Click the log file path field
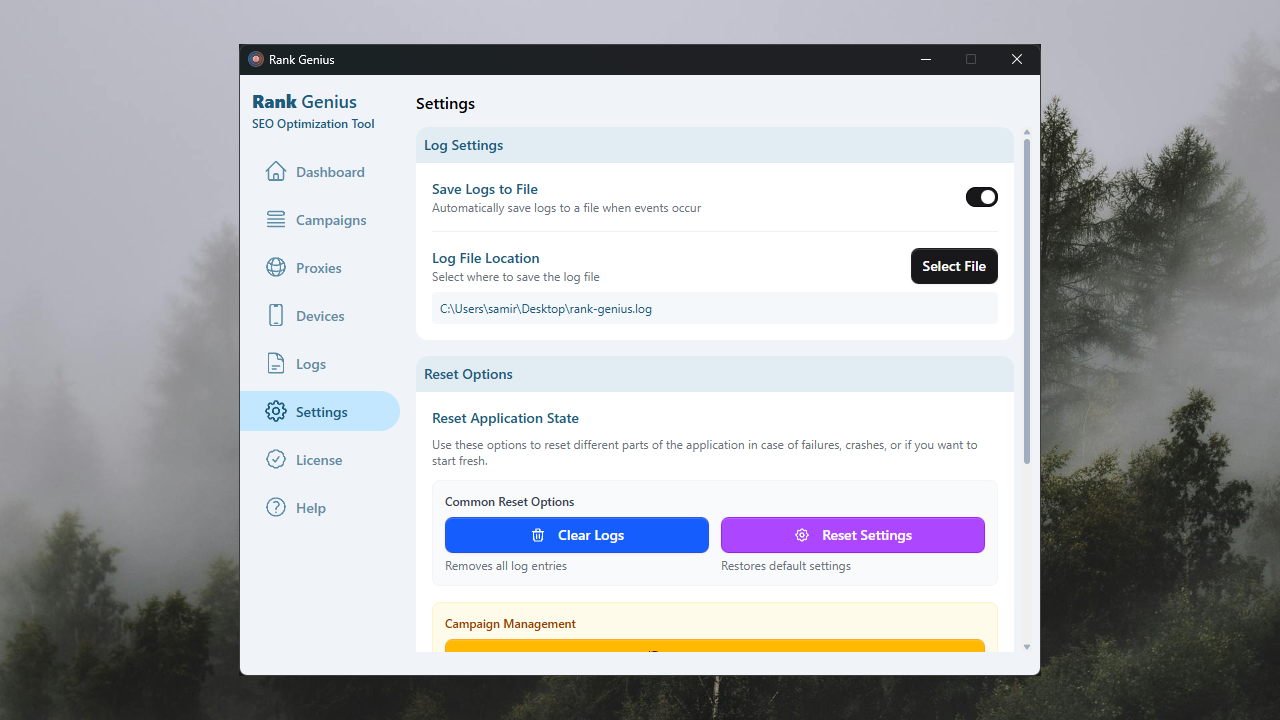This screenshot has width=1280, height=720. (715, 309)
